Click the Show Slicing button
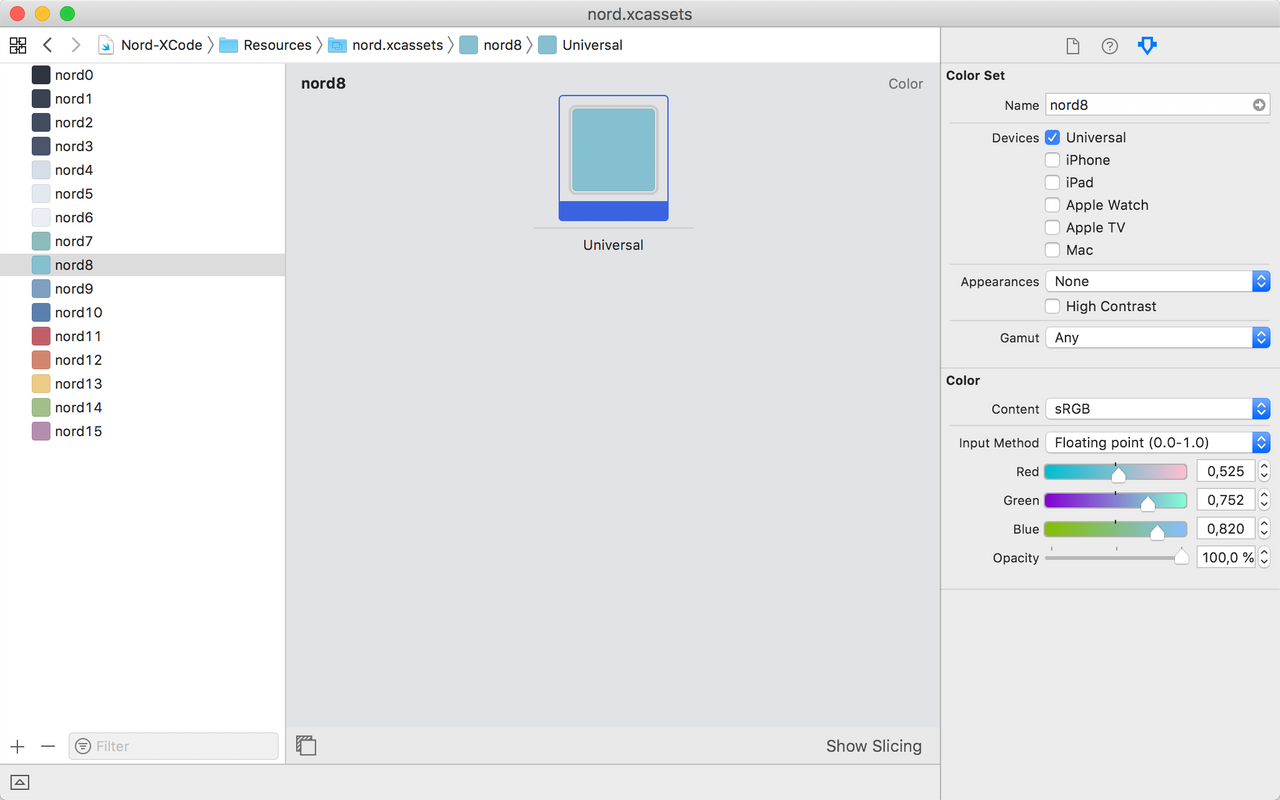Viewport: 1280px width, 800px height. (x=873, y=746)
